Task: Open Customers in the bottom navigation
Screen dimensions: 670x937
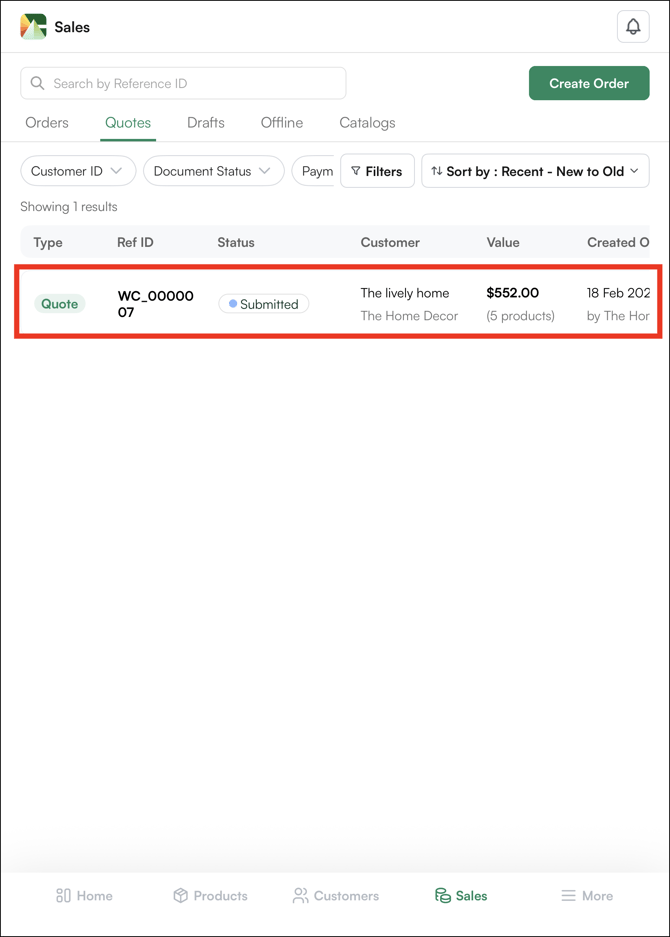Action: [x=336, y=896]
